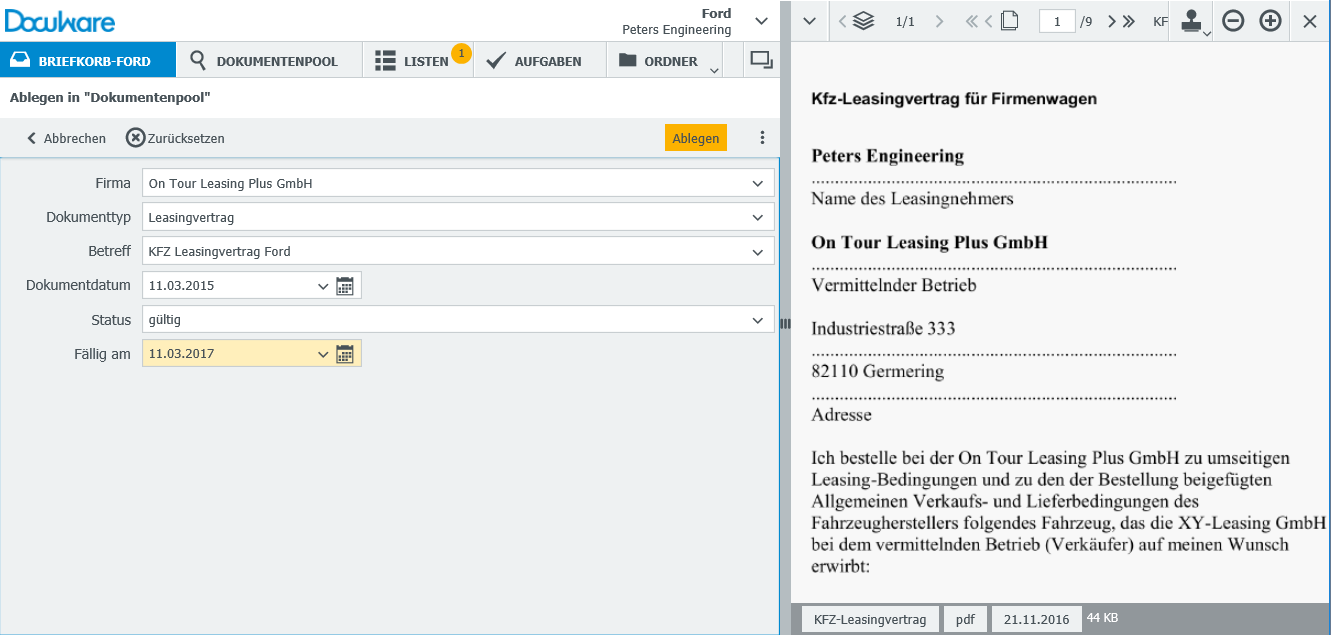Click the page number input field
1331x635 pixels.
point(1057,21)
